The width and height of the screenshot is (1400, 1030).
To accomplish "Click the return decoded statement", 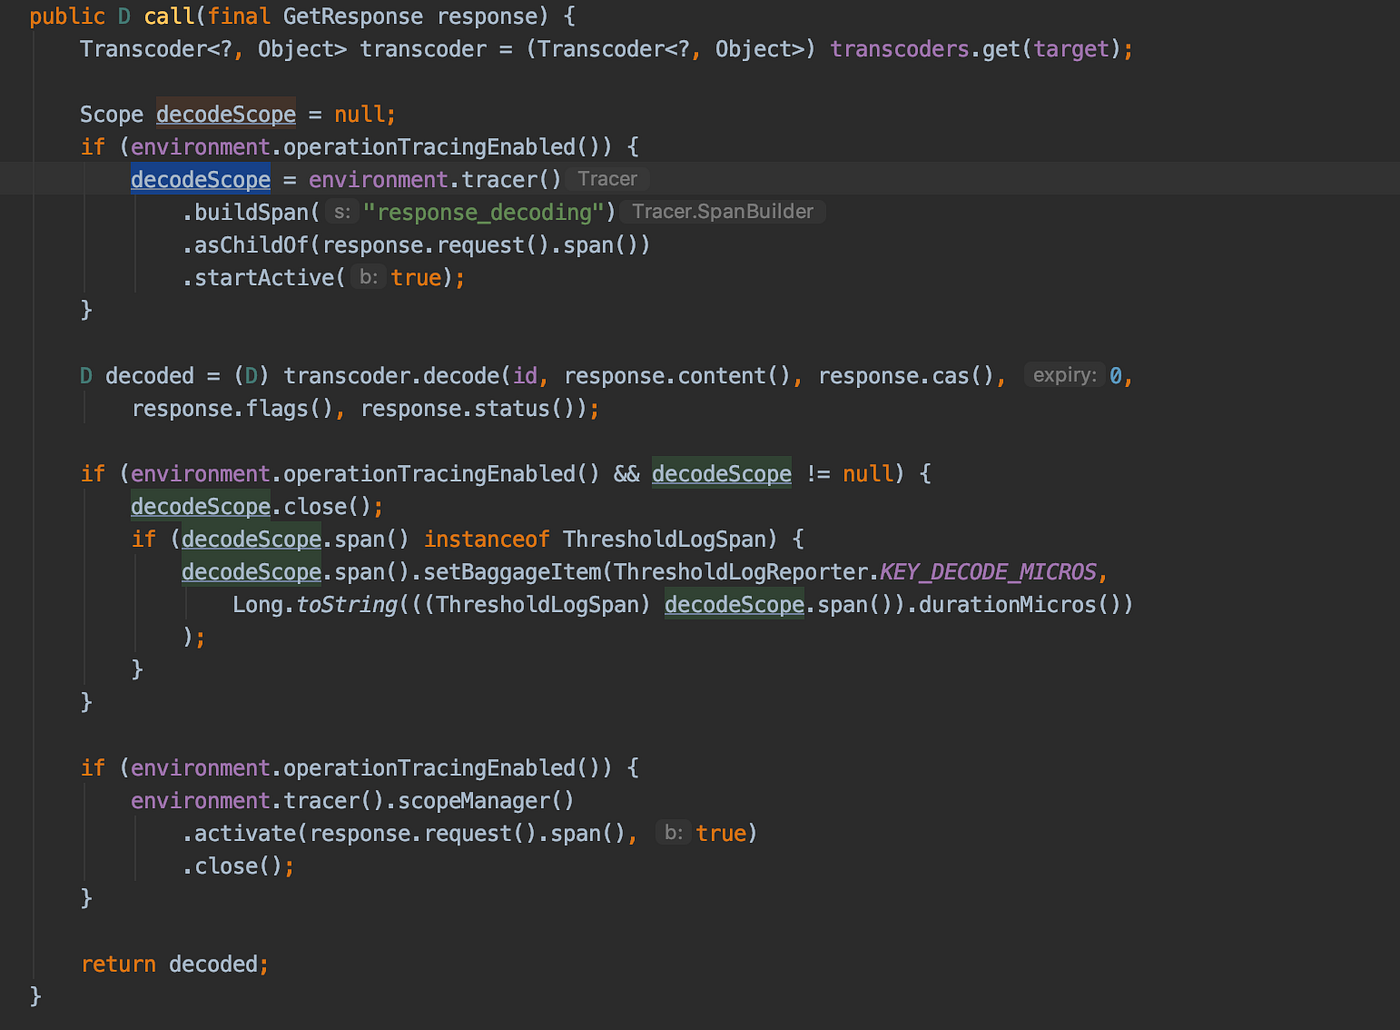I will pyautogui.click(x=173, y=963).
